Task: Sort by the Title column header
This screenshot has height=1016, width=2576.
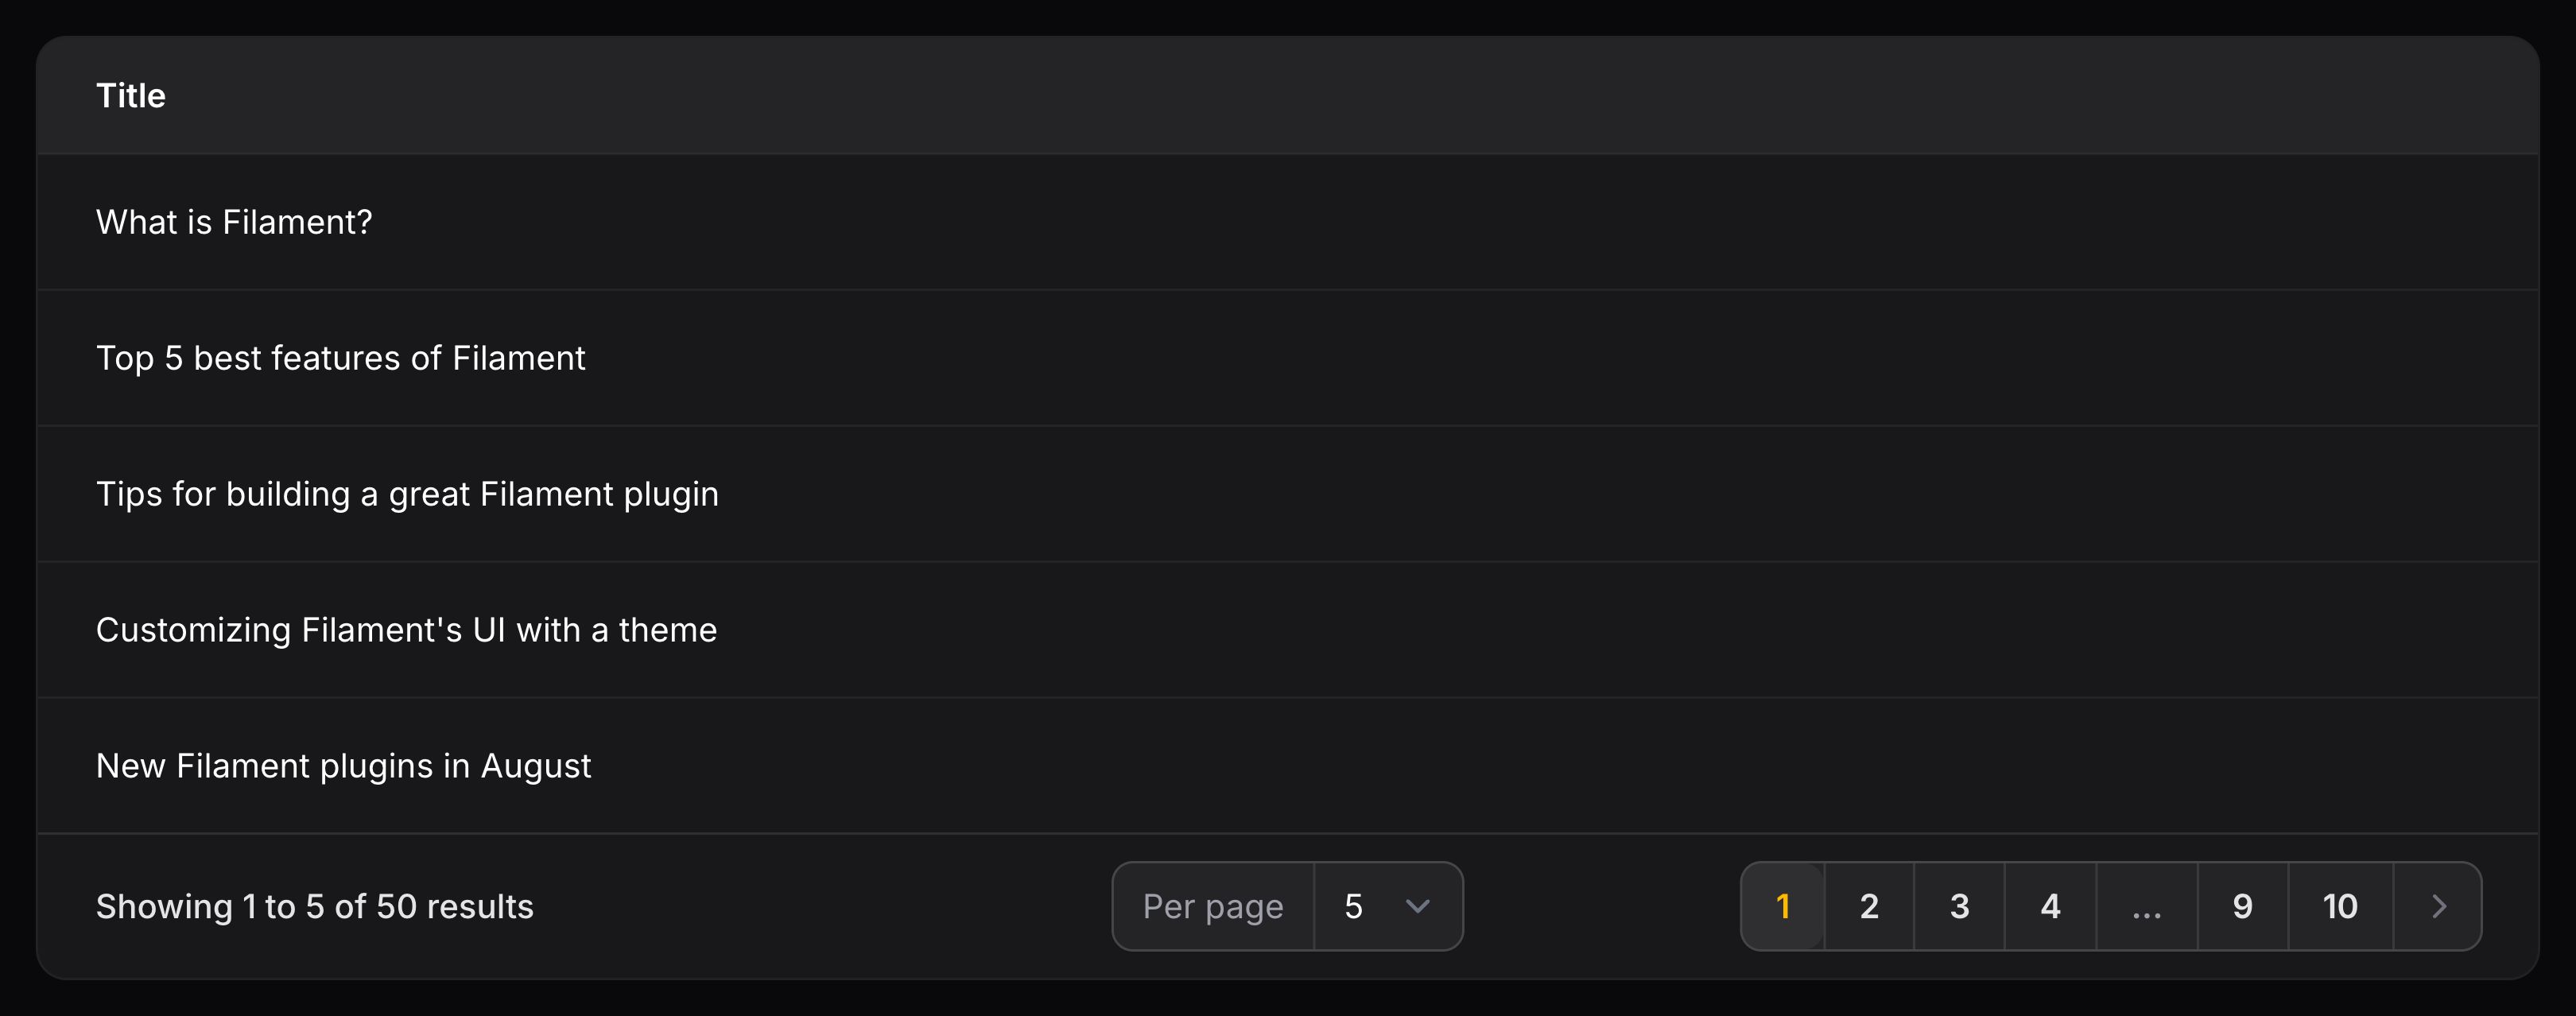Action: coord(131,96)
